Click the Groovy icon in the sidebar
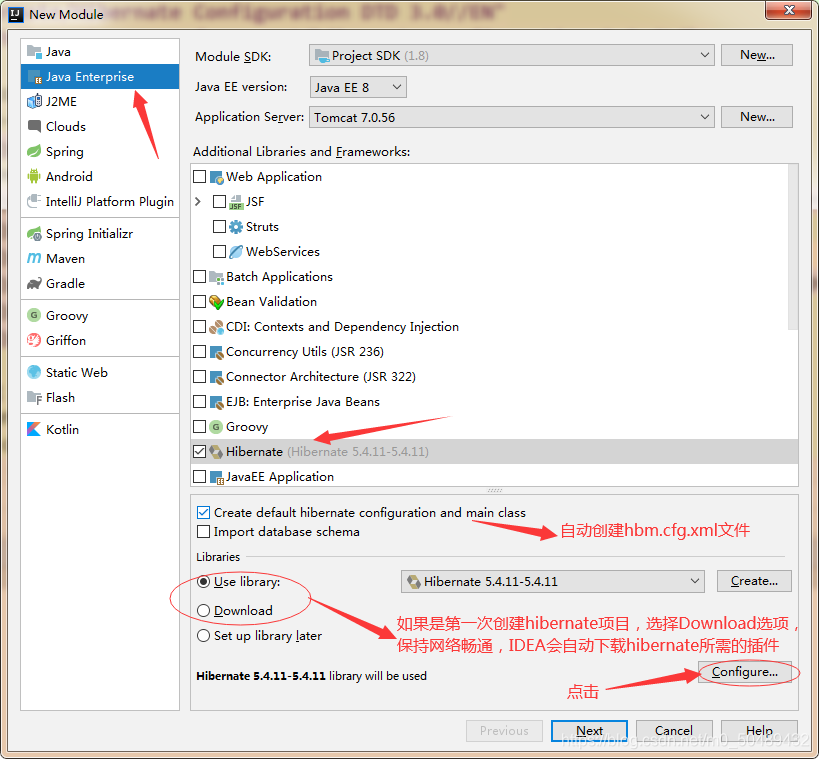Screen dimensions: 819x759 (34, 316)
